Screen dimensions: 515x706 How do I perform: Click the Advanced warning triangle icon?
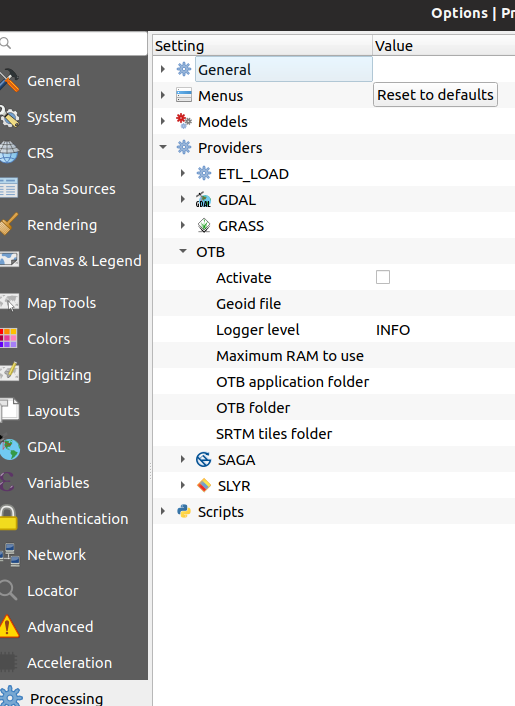pos(9,626)
